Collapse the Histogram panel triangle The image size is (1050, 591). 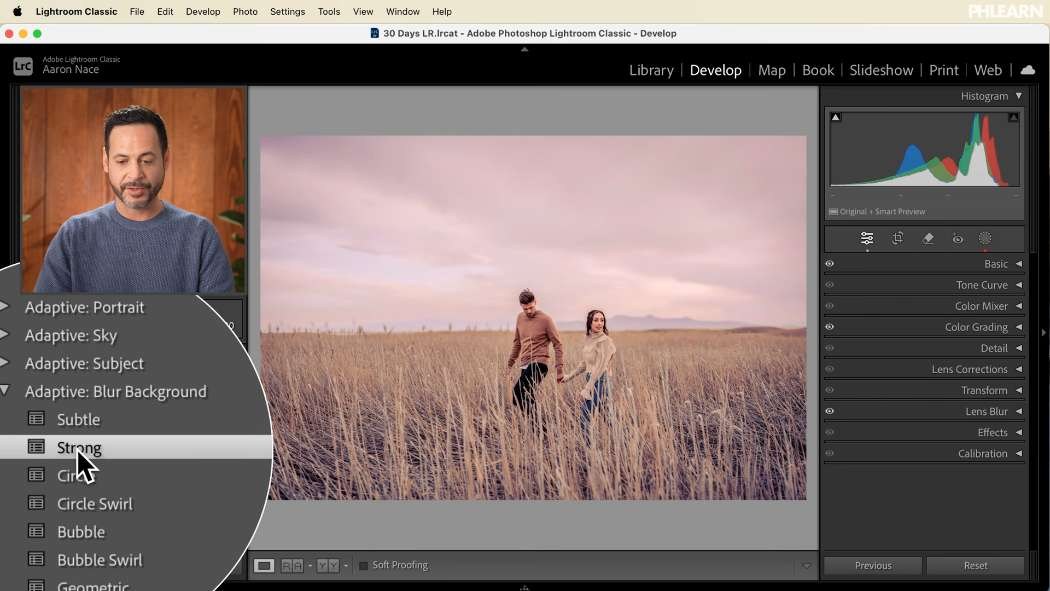(1019, 96)
